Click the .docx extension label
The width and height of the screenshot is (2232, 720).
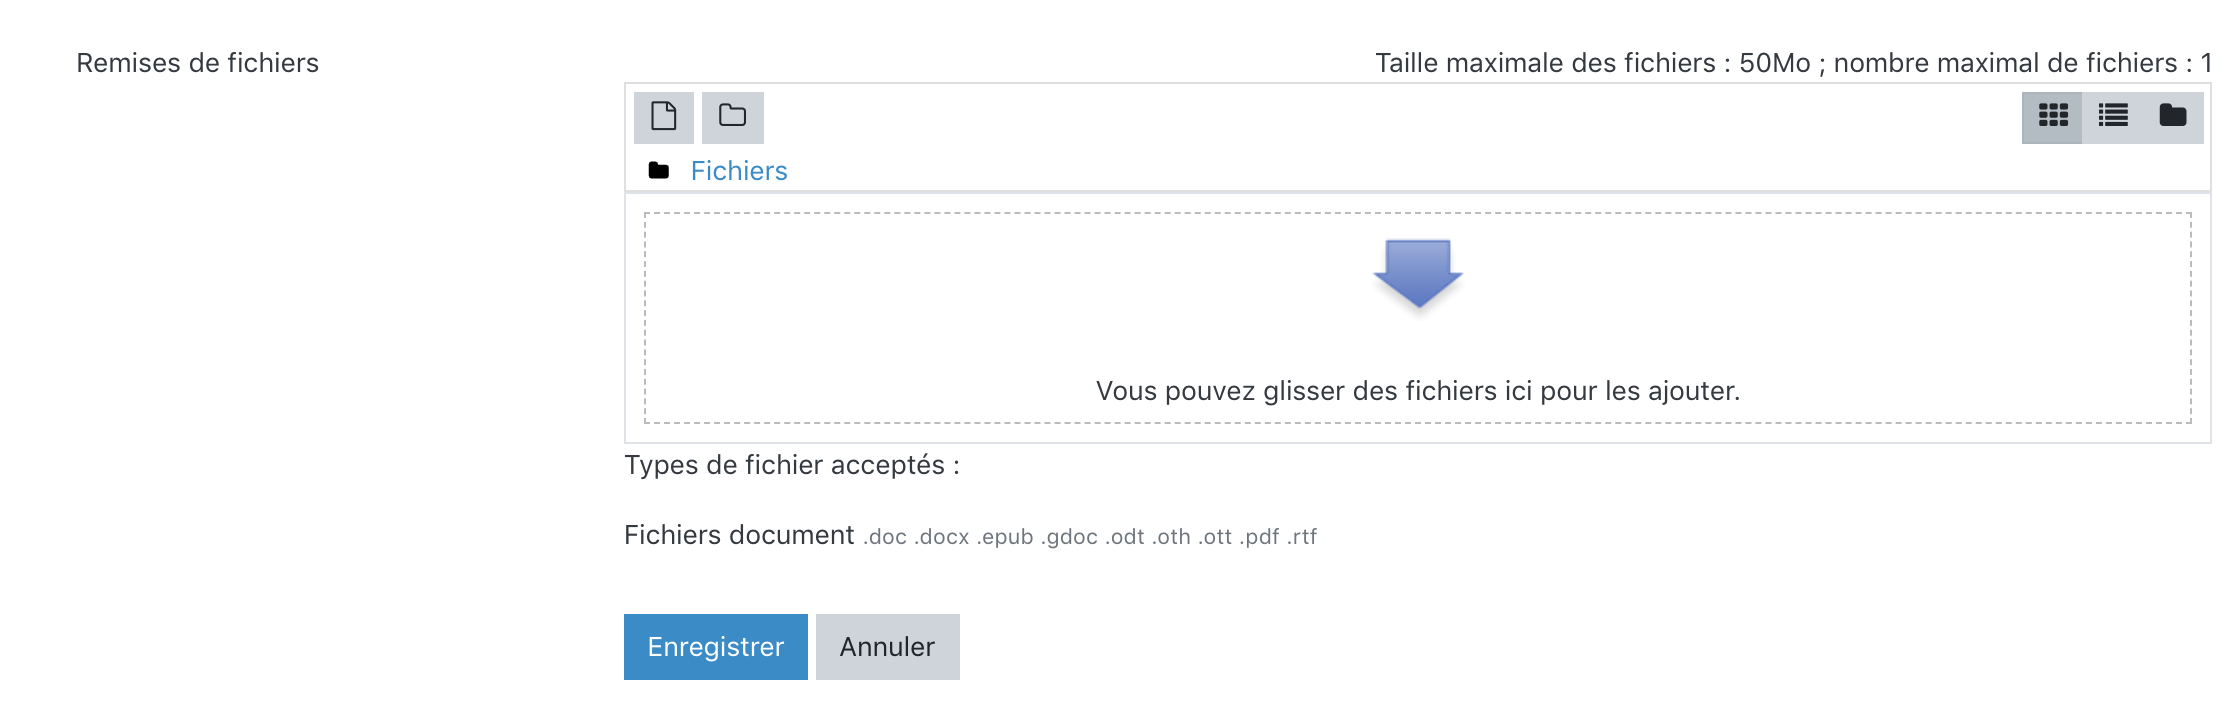click(941, 537)
